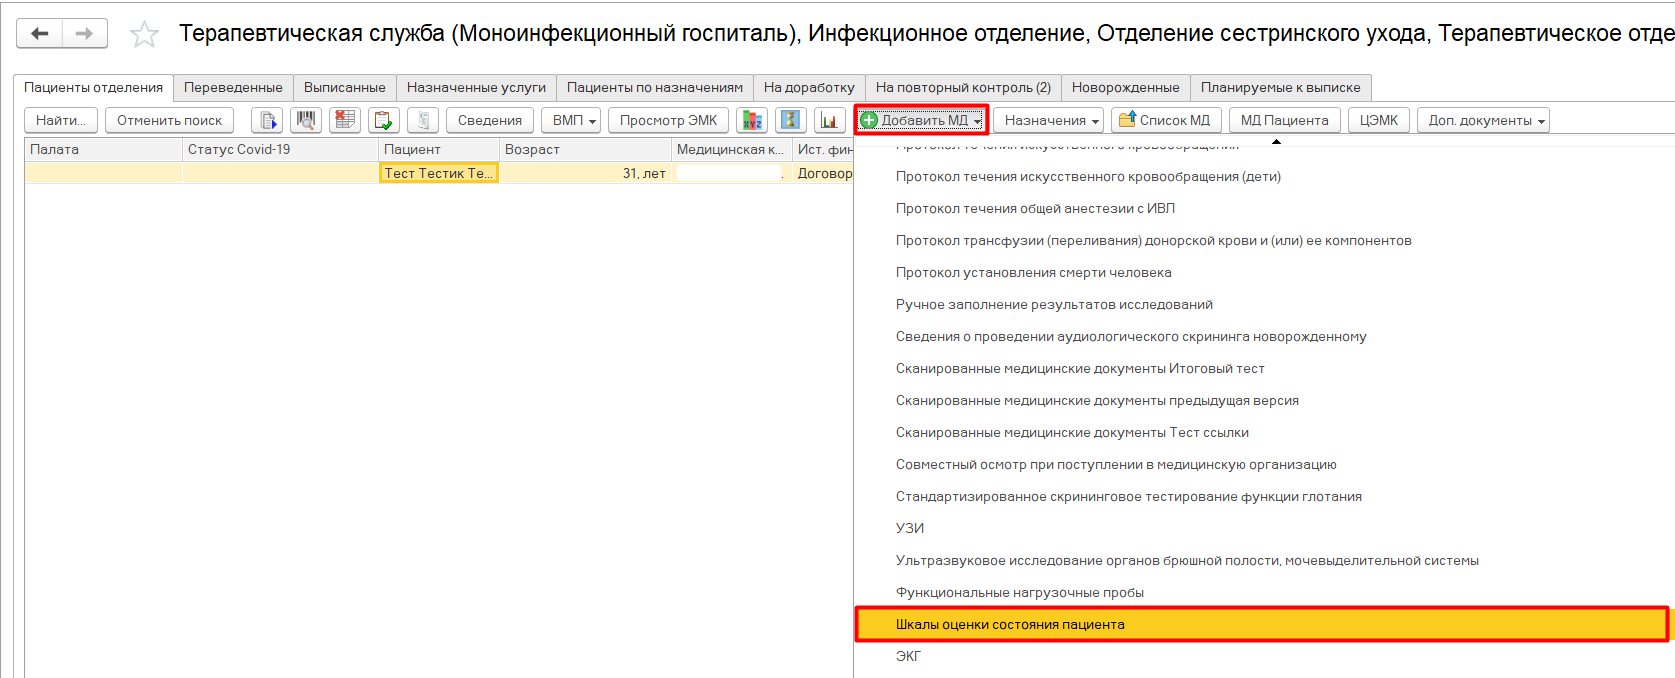Expand the Назначения dropdown

tap(1051, 121)
